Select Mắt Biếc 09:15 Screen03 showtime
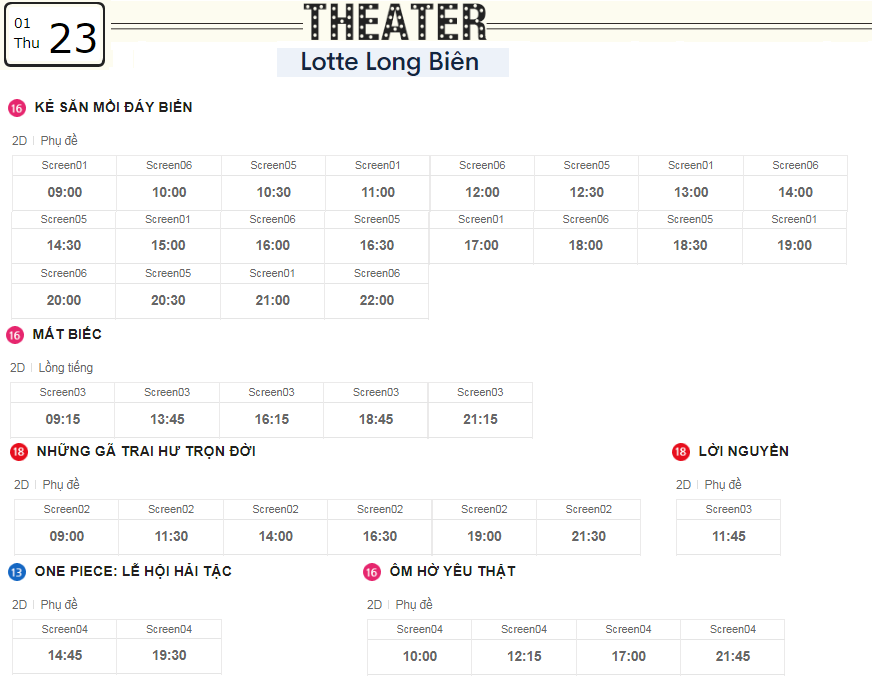The width and height of the screenshot is (872, 694). [x=62, y=410]
